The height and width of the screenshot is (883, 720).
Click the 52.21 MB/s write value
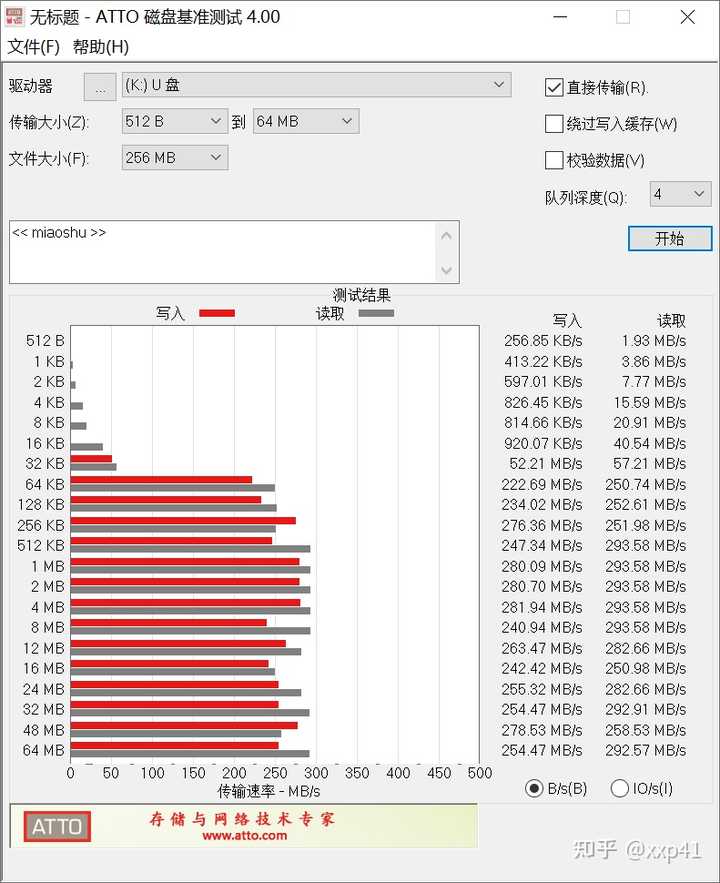(x=545, y=464)
